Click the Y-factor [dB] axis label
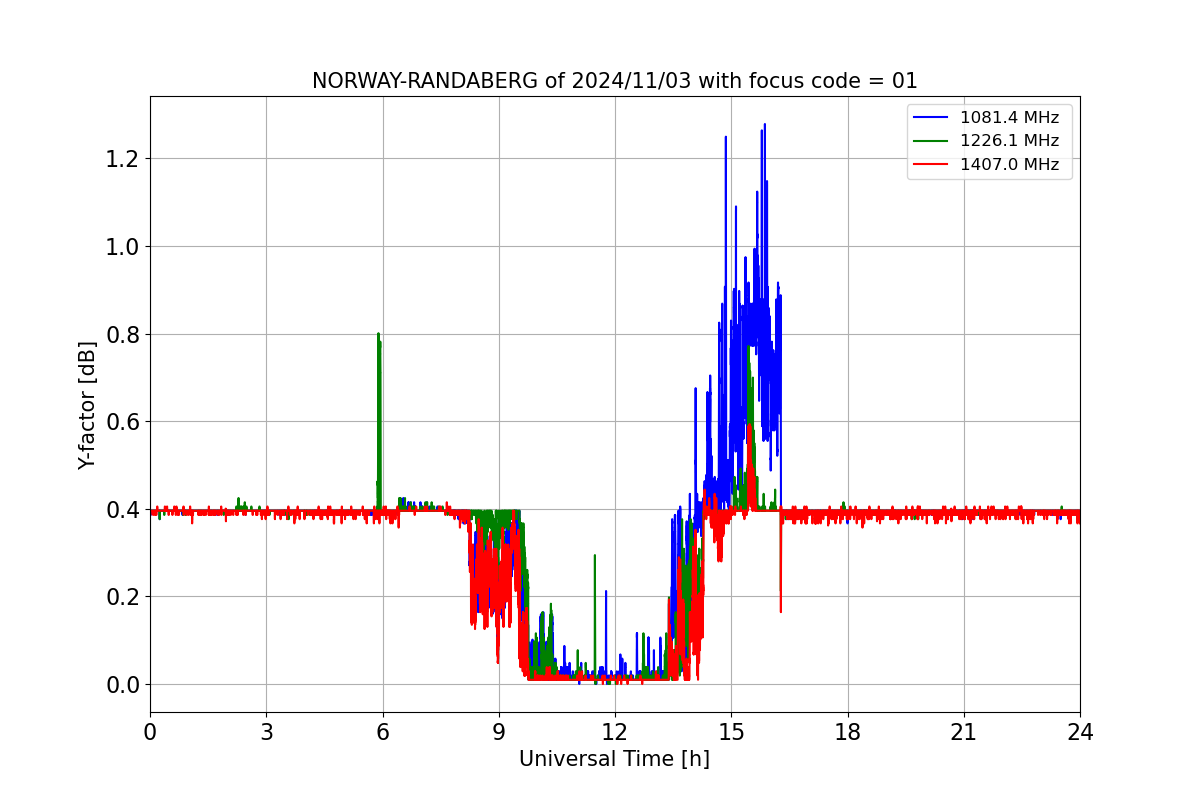 88,405
